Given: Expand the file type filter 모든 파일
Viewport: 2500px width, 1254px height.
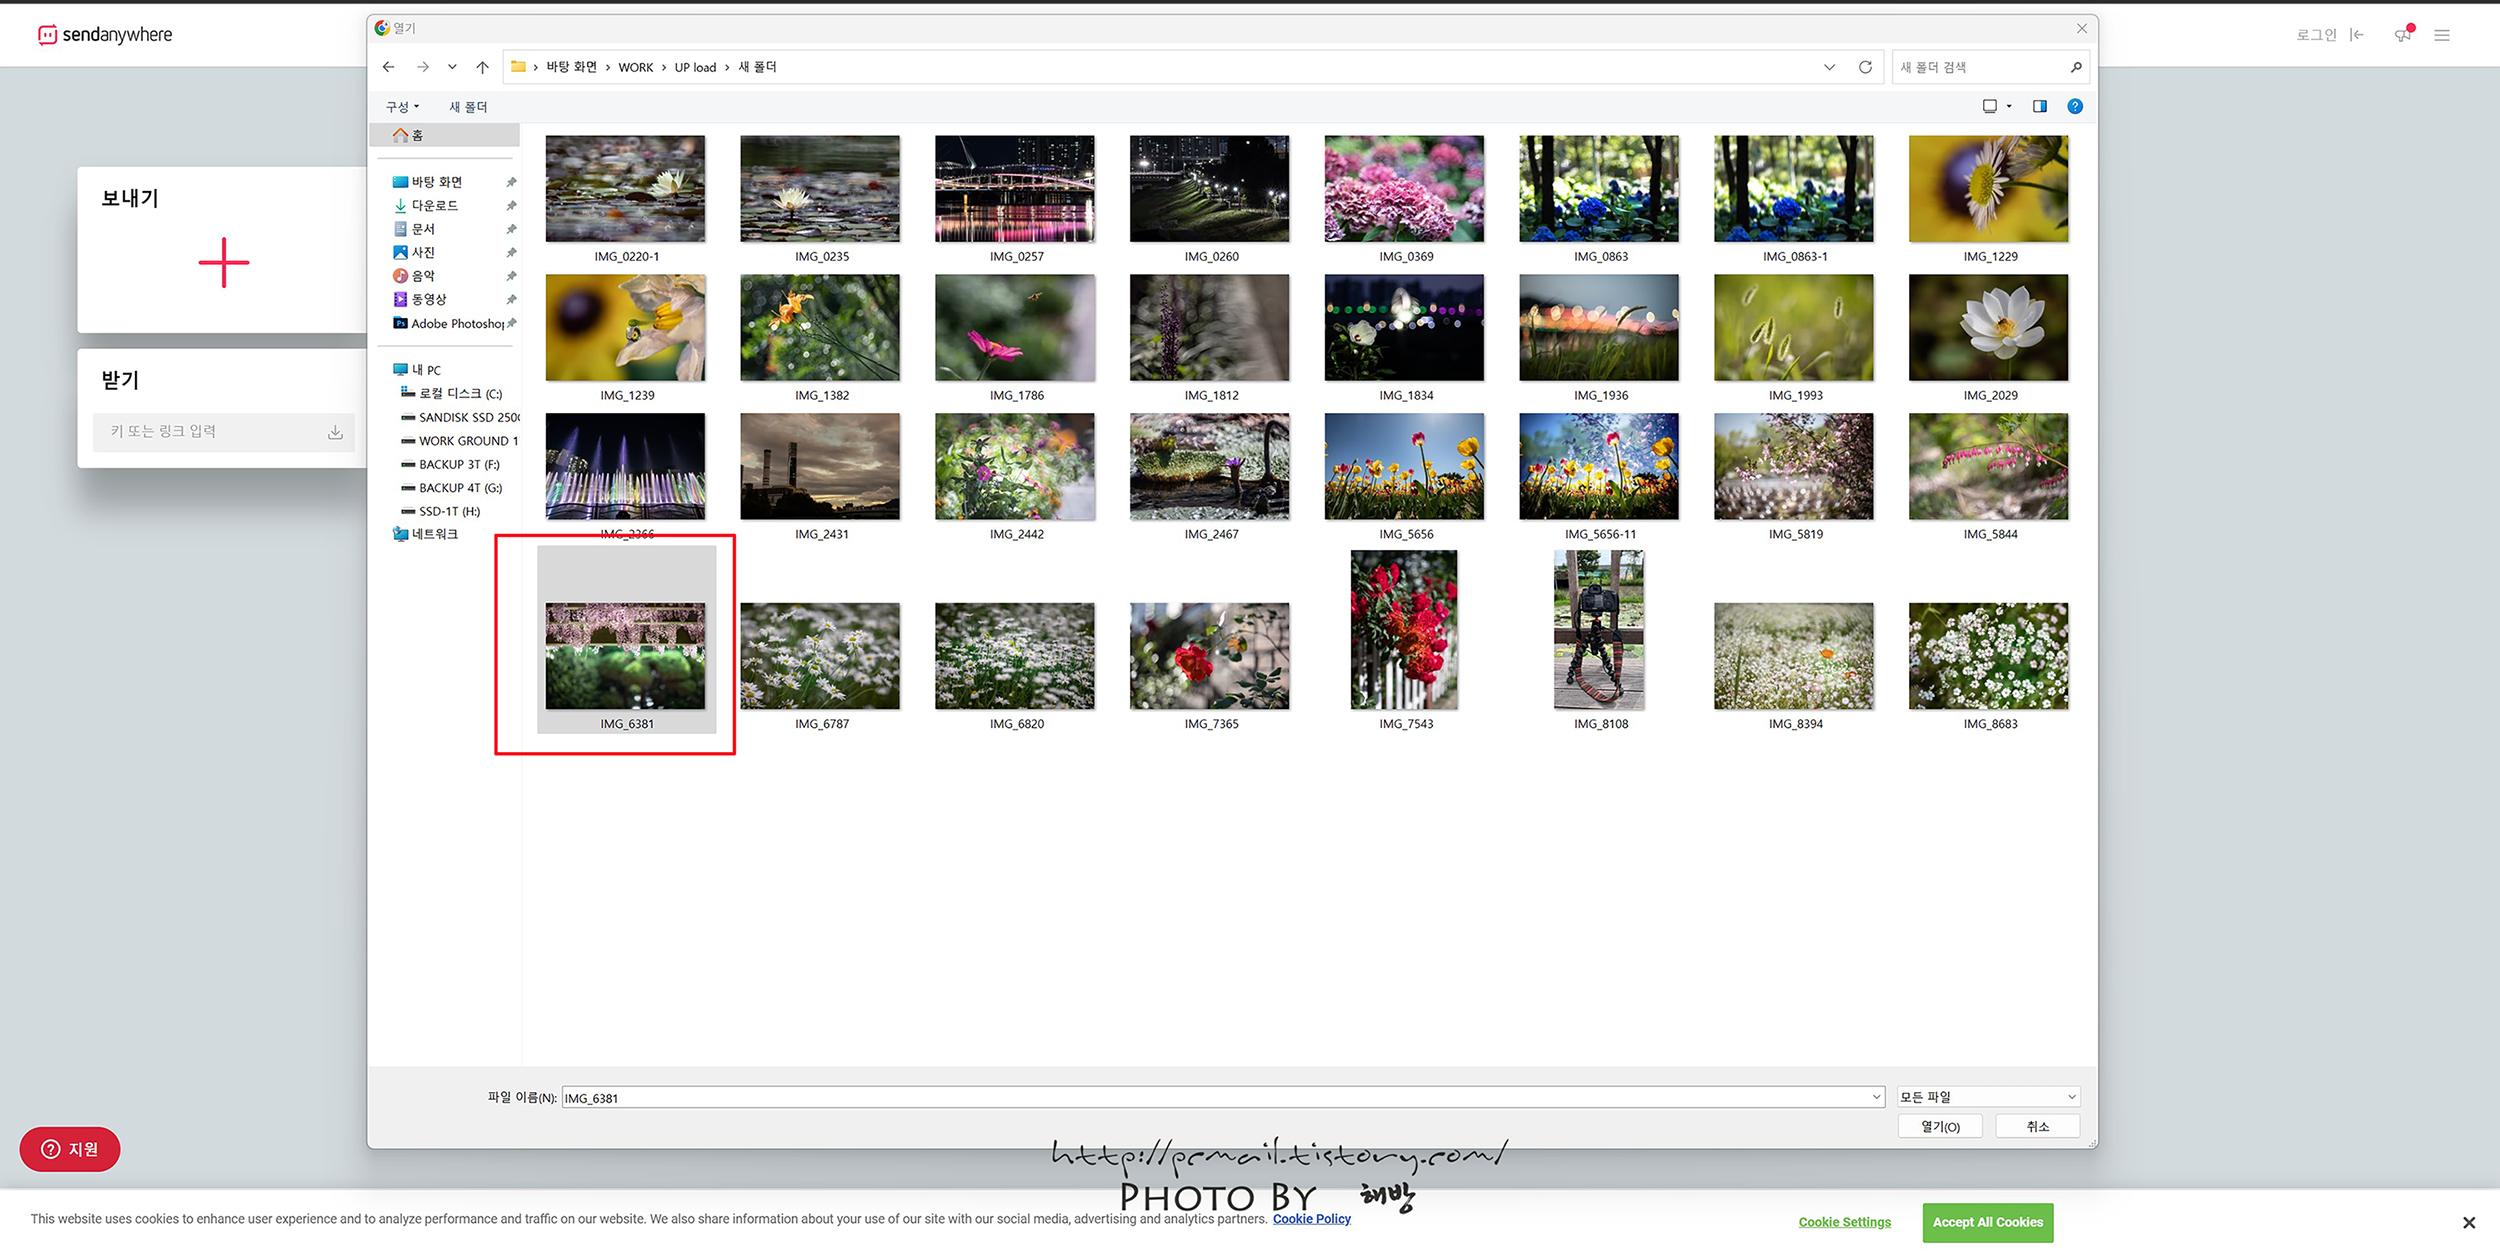Looking at the screenshot, I should coord(1987,1097).
